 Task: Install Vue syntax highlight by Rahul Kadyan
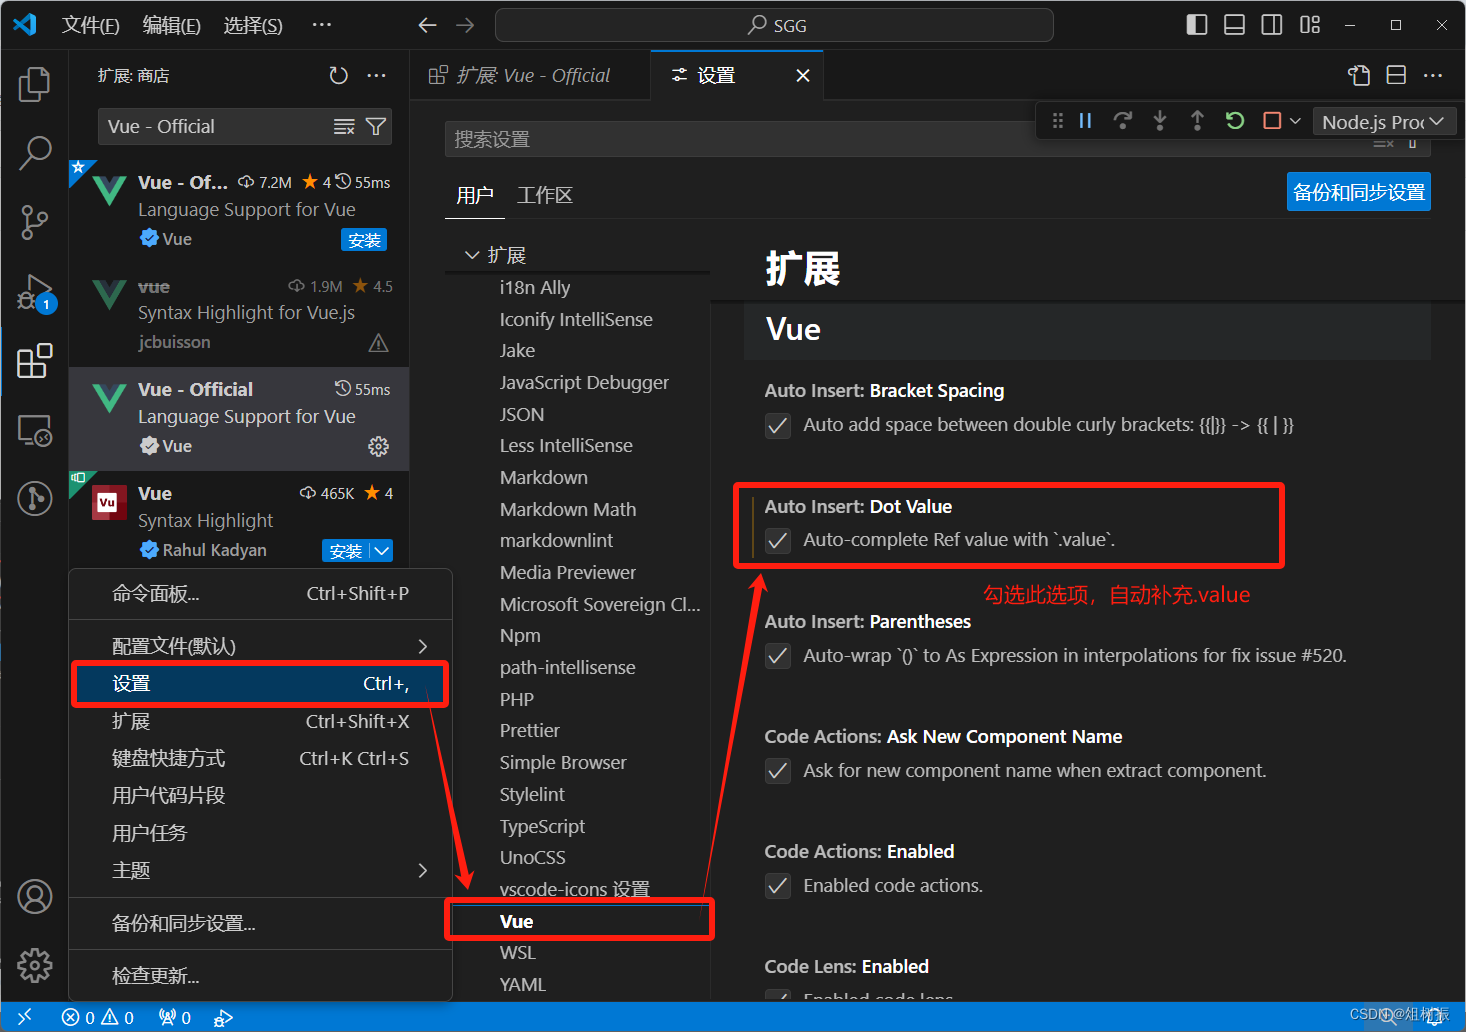pos(346,551)
